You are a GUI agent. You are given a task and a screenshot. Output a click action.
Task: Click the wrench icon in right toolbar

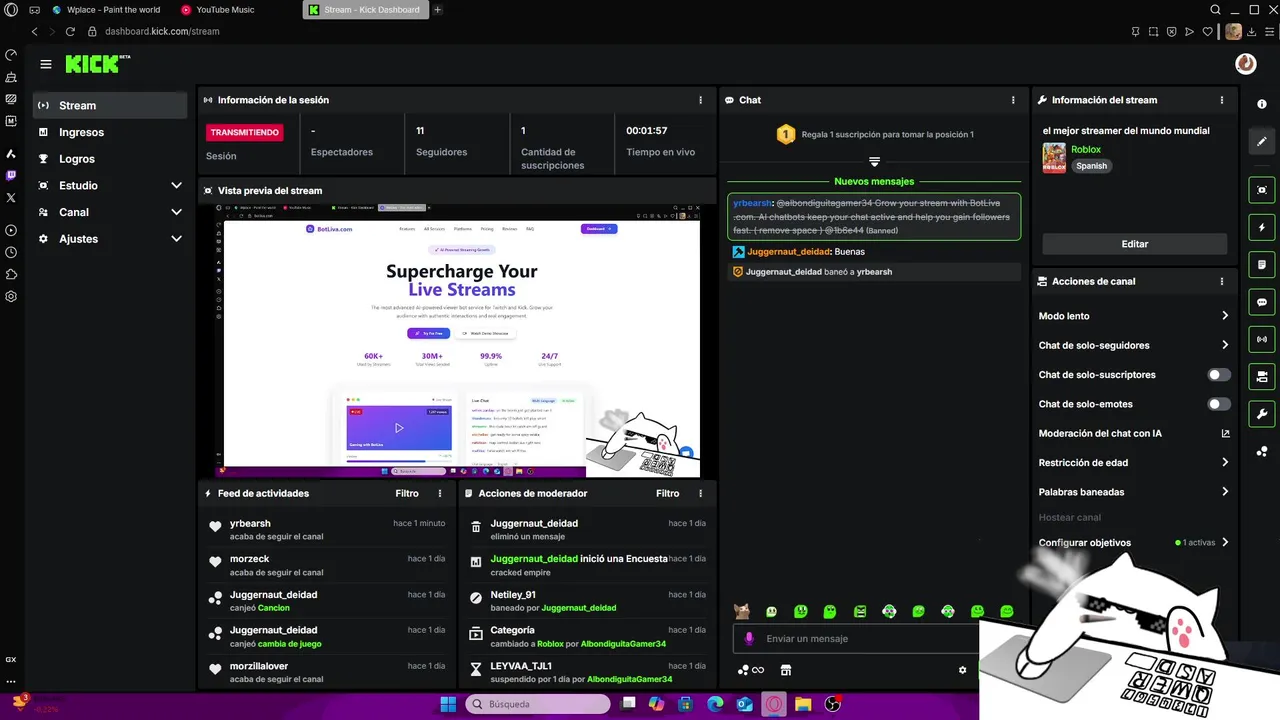pos(1262,414)
